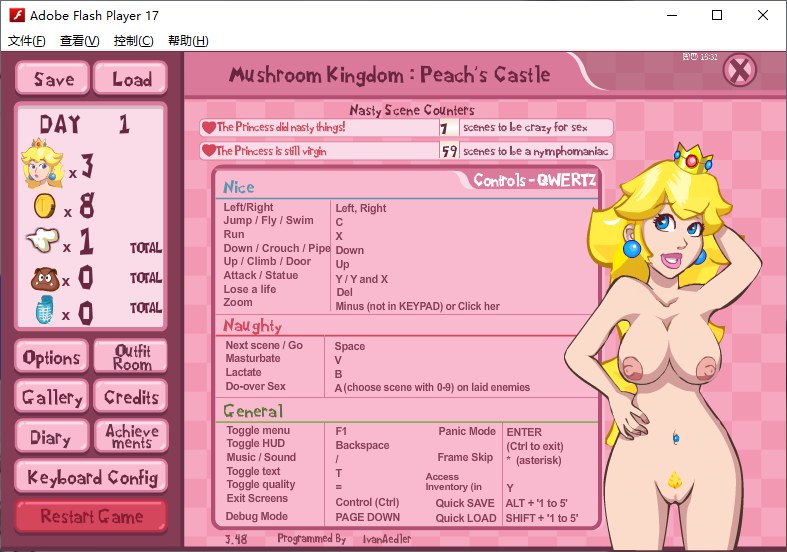Maximize the Flash Player window

point(717,15)
